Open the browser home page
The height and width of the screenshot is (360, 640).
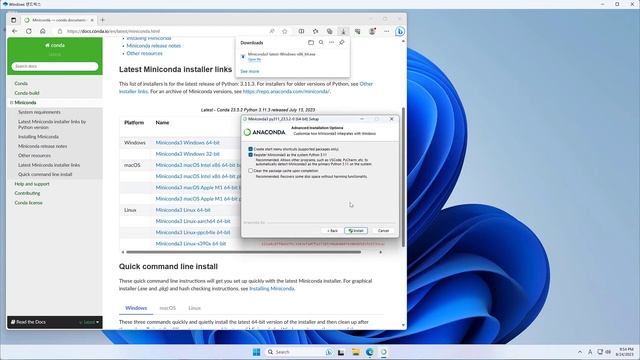42,31
